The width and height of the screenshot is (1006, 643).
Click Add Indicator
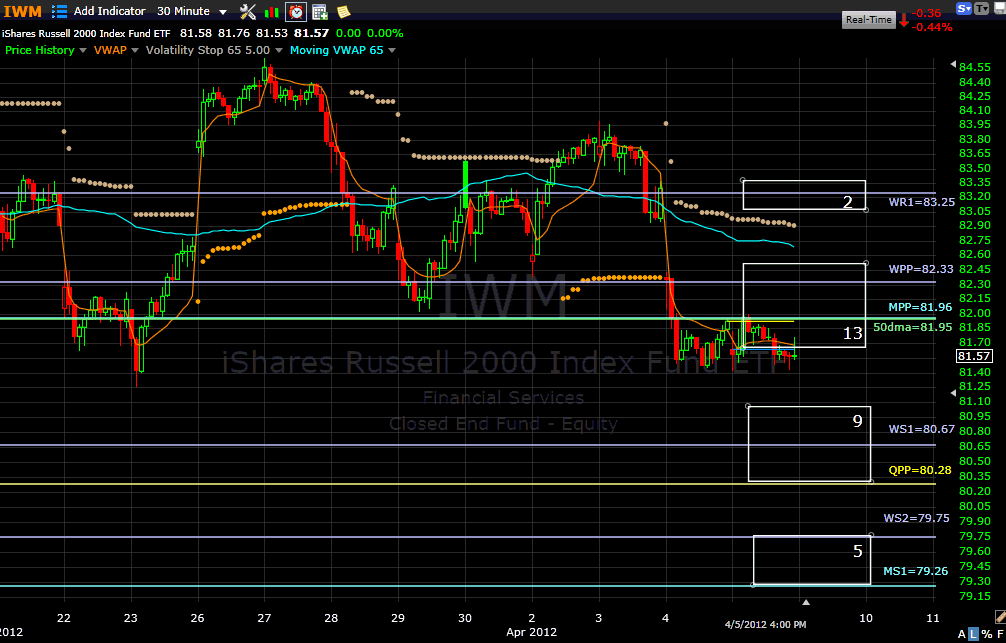[x=110, y=11]
